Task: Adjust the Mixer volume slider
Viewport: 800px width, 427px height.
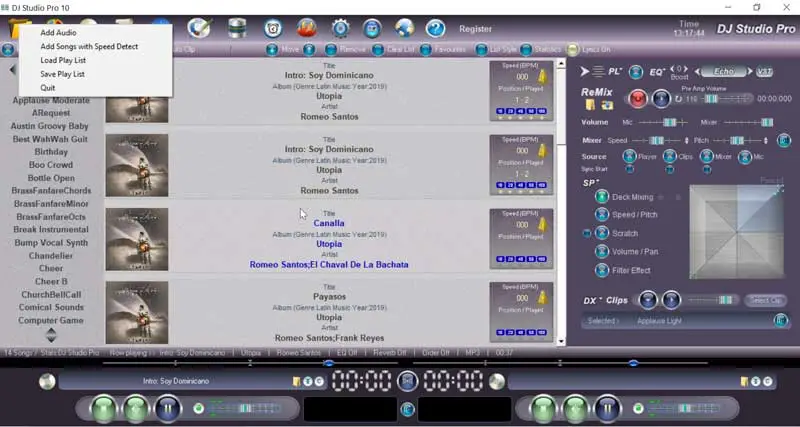Action: (748, 122)
